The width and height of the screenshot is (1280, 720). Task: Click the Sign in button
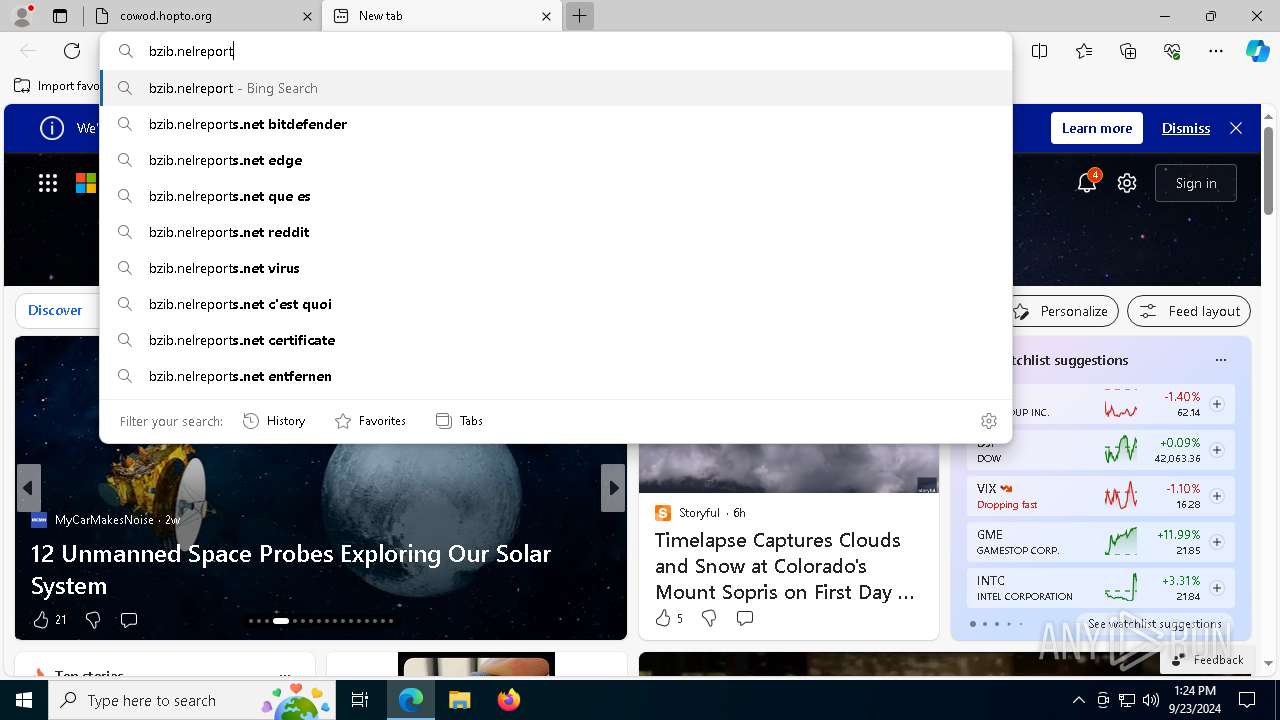click(1196, 183)
